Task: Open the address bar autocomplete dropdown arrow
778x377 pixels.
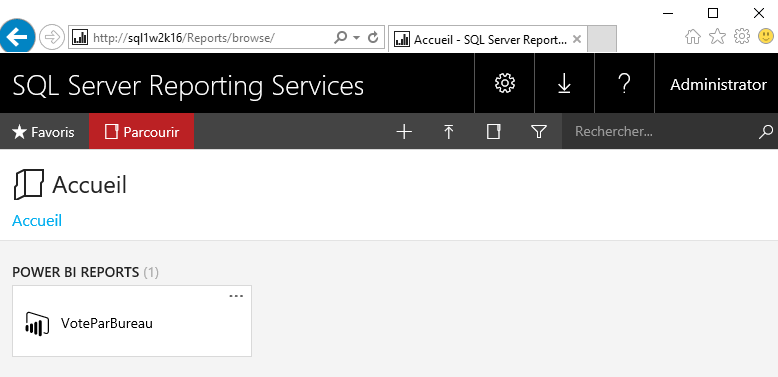Action: 356,38
